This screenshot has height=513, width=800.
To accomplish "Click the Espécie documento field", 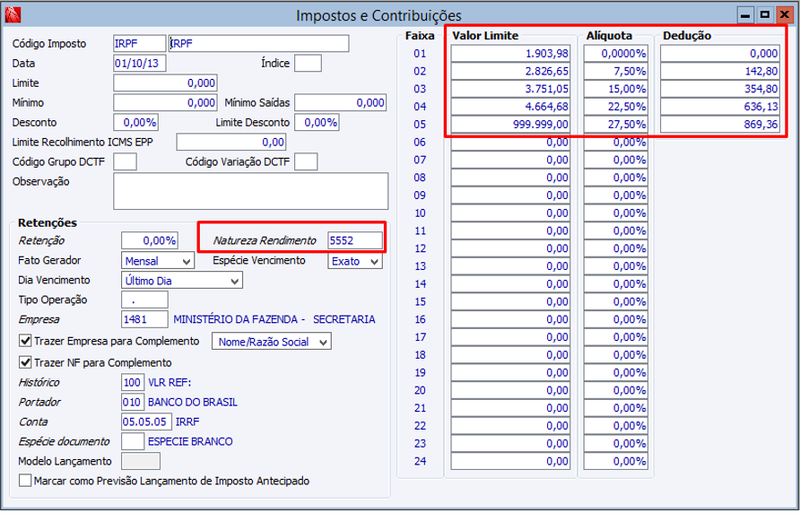I will [133, 442].
